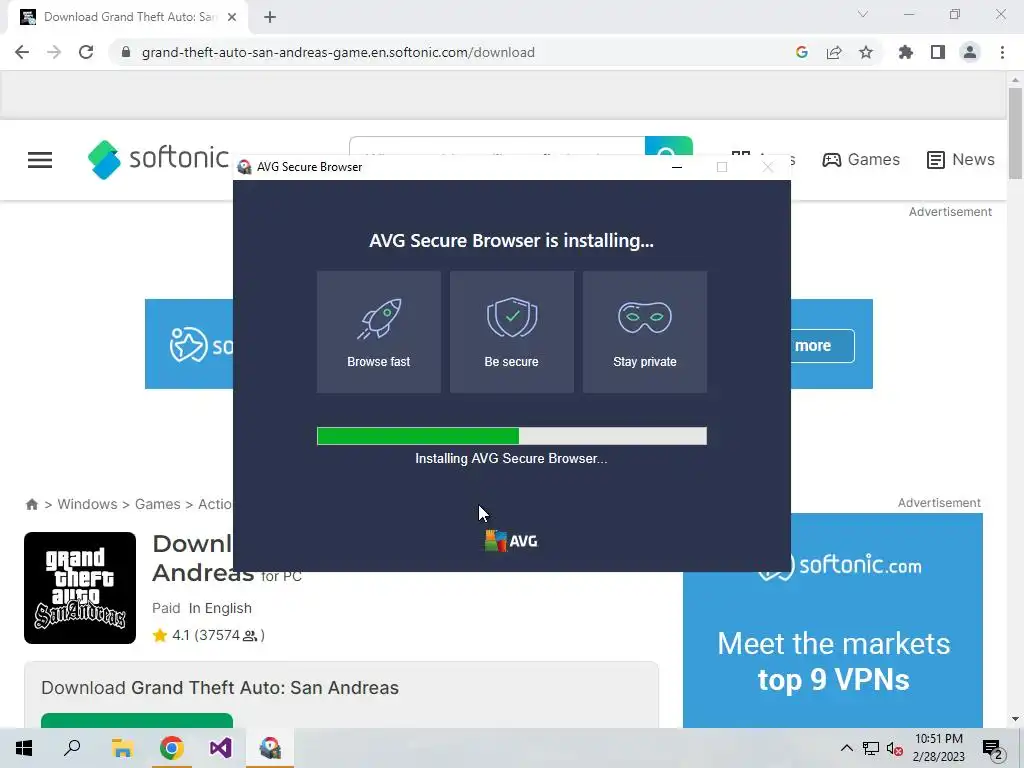
Task: Open the Chrome three-dot menu
Action: click(x=1002, y=52)
